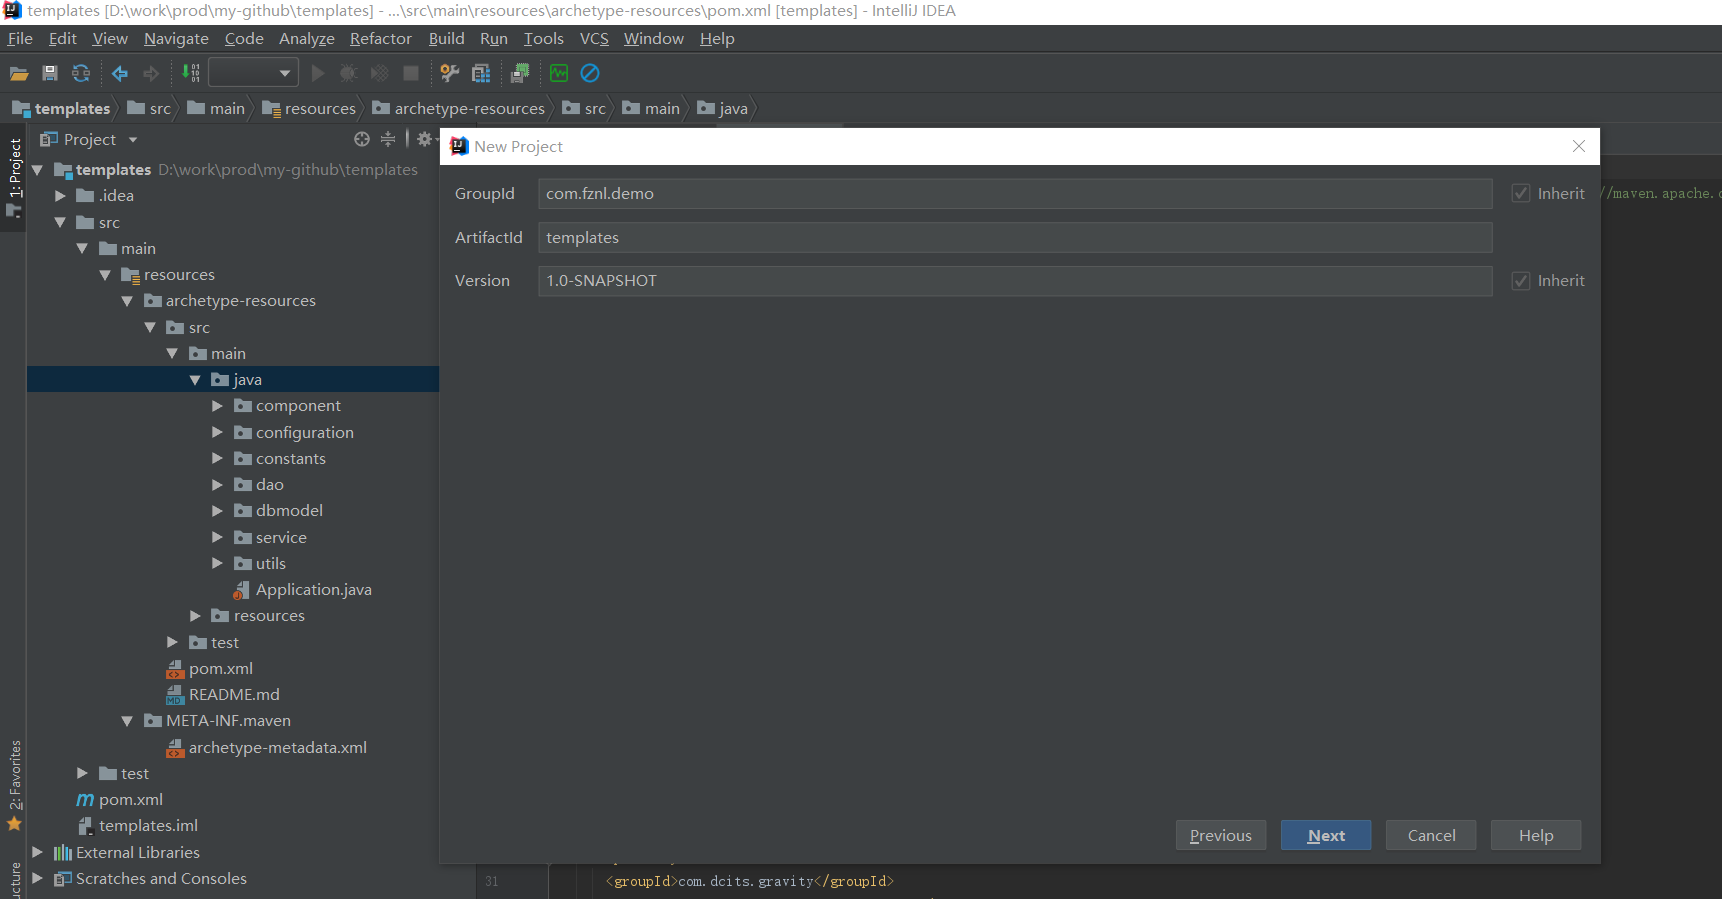Click the locate target icon in Project panel
The width and height of the screenshot is (1722, 899).
(362, 139)
